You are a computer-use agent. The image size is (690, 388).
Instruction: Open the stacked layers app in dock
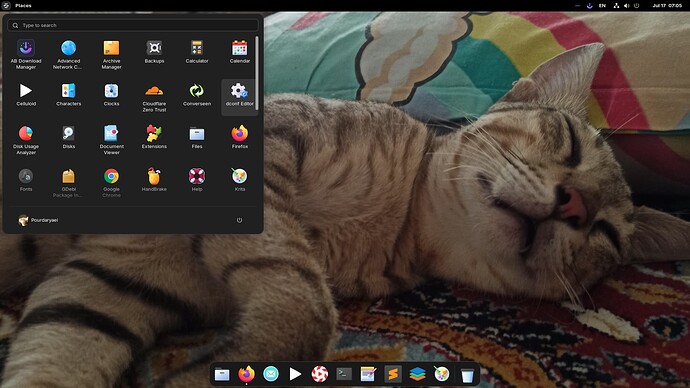click(417, 374)
